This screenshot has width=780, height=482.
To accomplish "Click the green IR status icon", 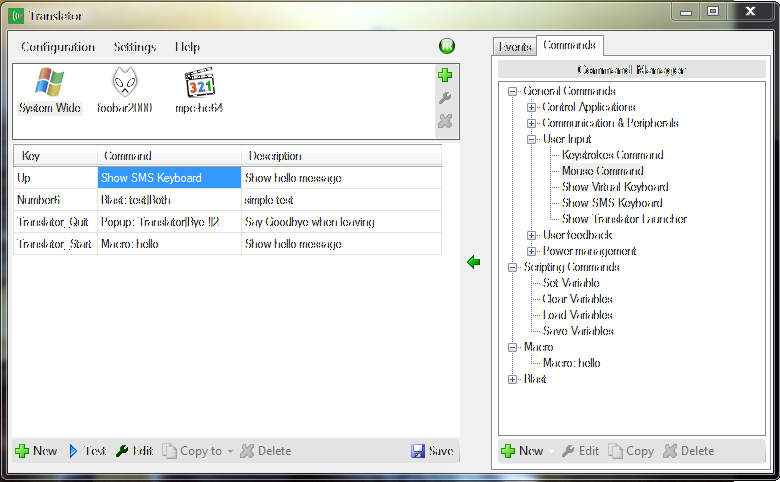I will [x=447, y=46].
